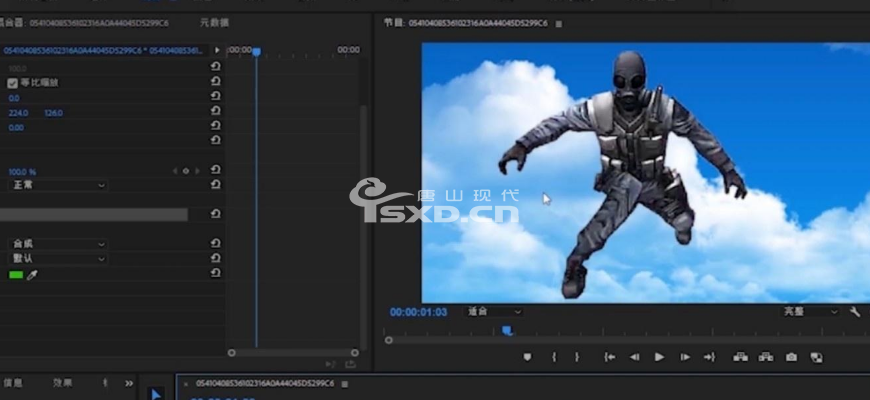
Task: Click effect controls zoom bar left handle
Action: coord(231,353)
